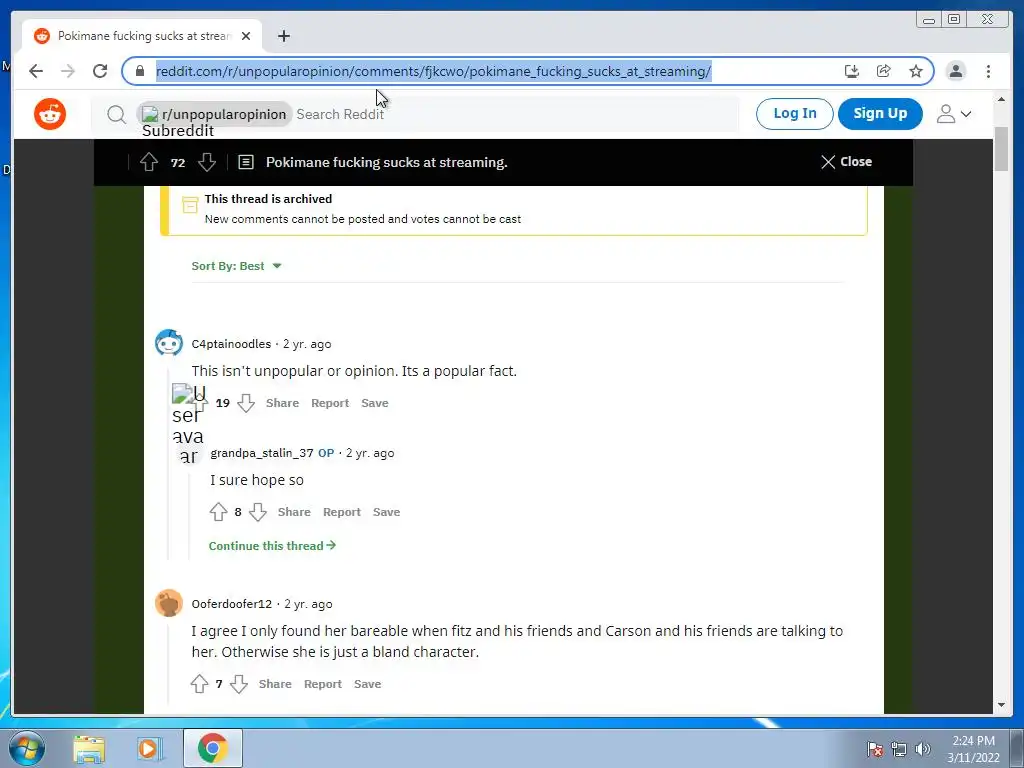Screen dimensions: 1024x768
Task: Upvote grandpa_stalin_37's reply
Action: click(218, 512)
